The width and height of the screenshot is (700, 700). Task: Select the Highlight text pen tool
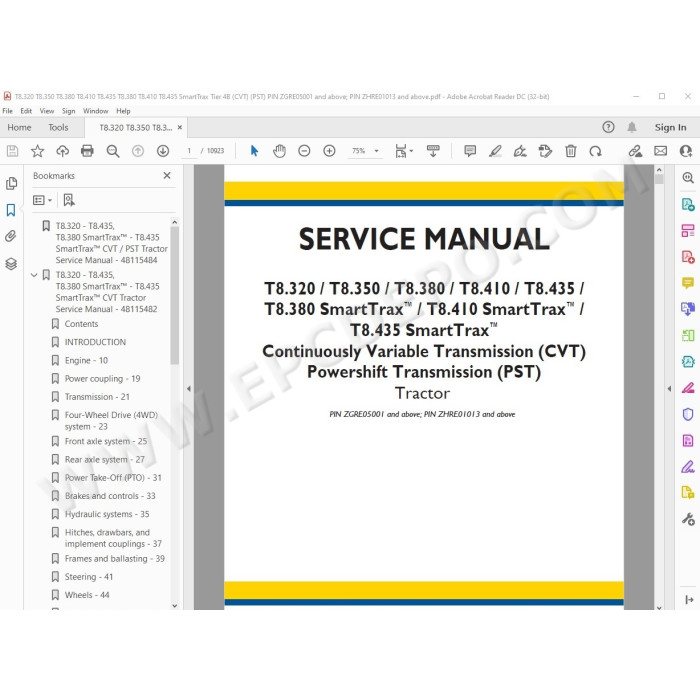pos(495,151)
